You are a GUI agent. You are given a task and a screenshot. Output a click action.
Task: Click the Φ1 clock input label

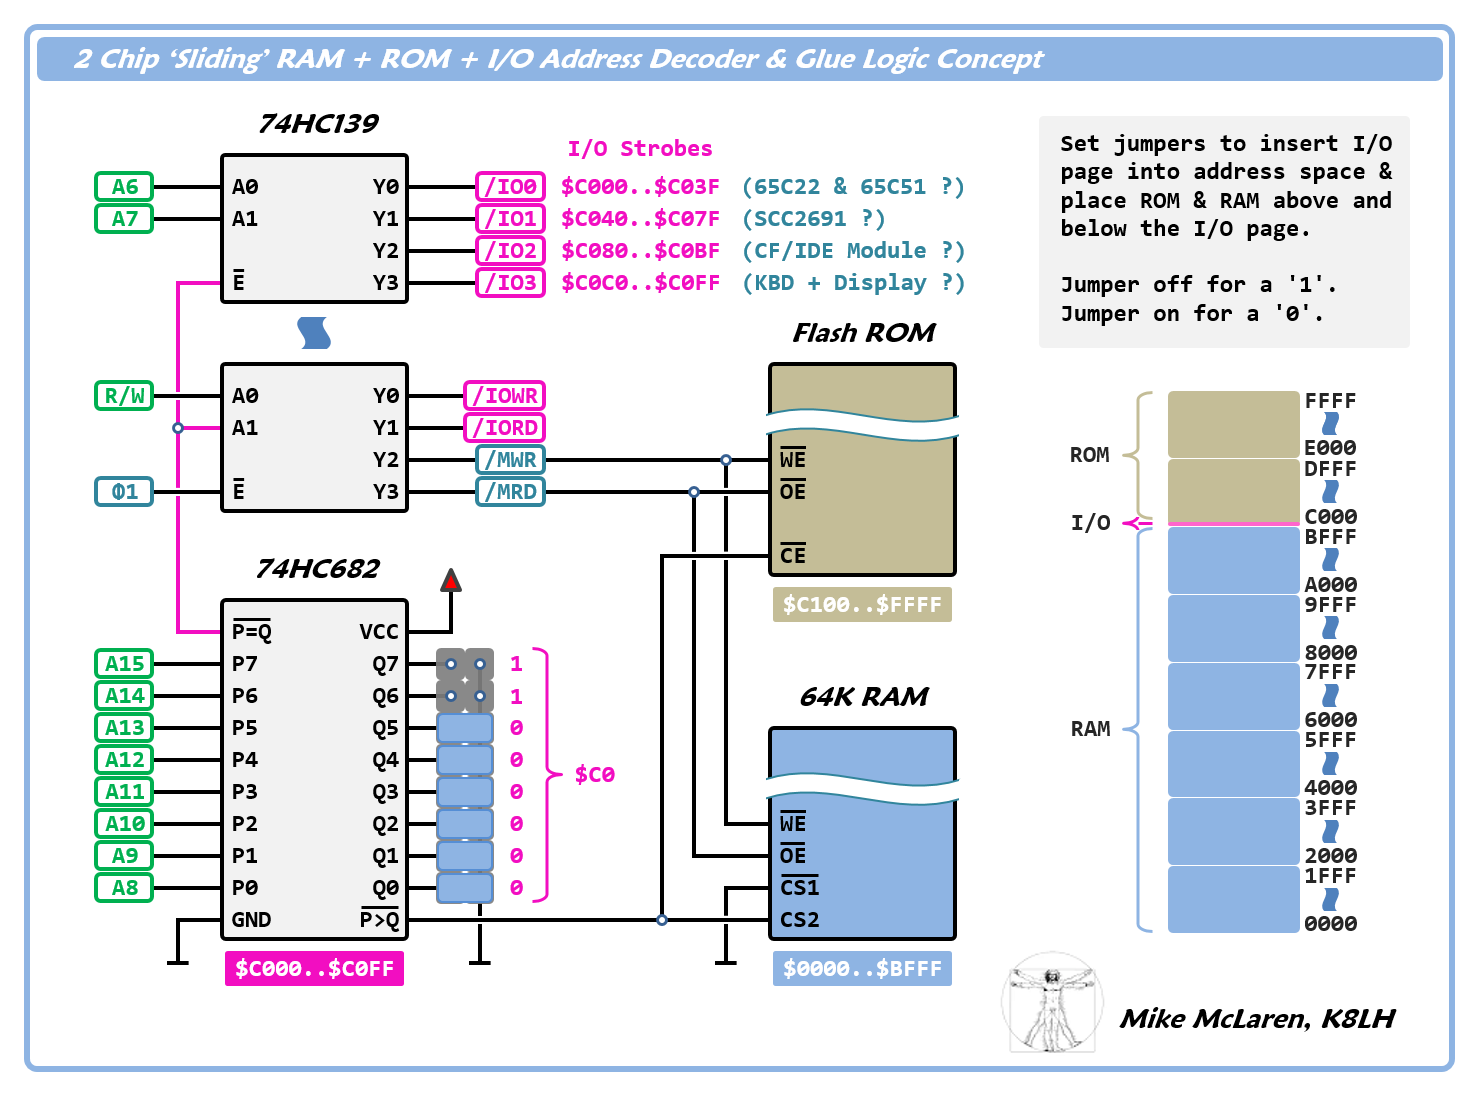(x=125, y=492)
